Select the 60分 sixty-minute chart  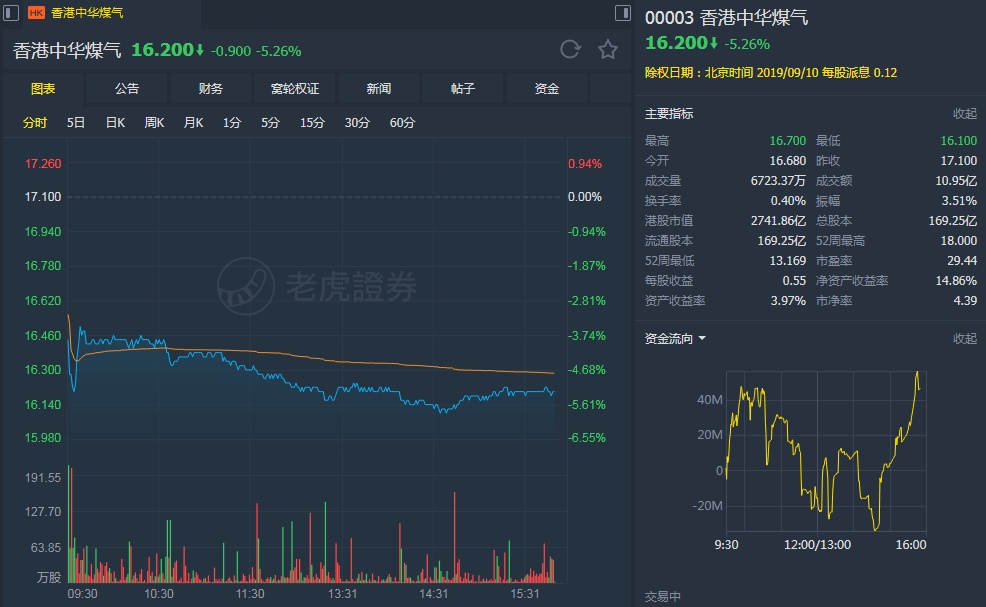pos(402,123)
